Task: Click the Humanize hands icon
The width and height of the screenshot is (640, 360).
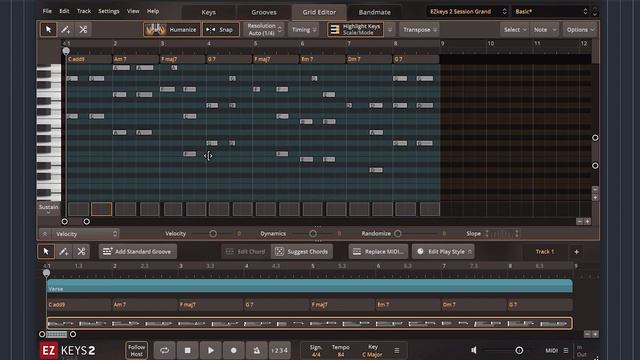Action: [156, 29]
